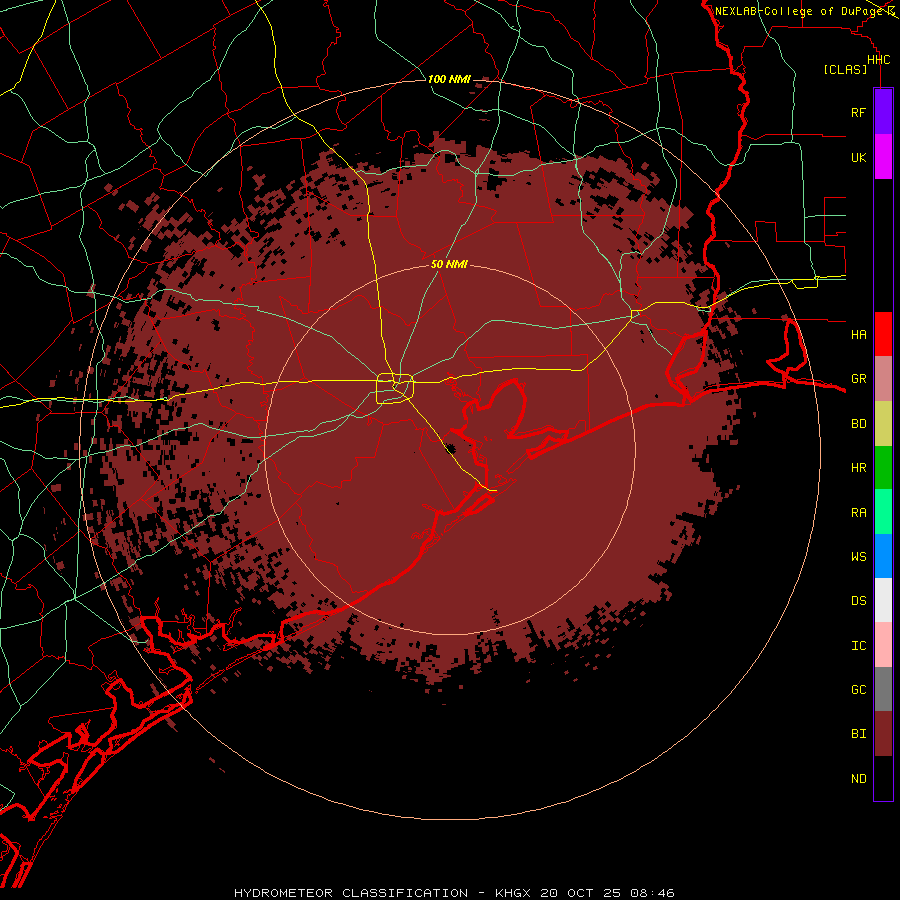Click the HYDROMETEOR CLASSIFICATION title text
Image resolution: width=900 pixels, height=900 pixels.
coord(351,893)
